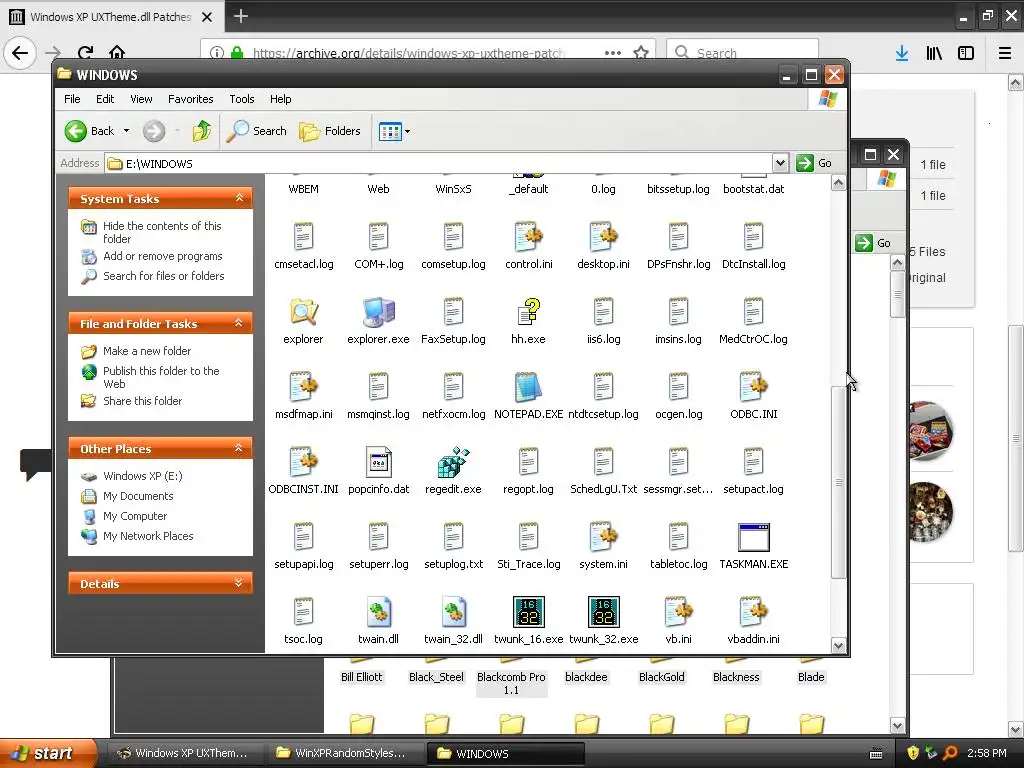Click the Search toolbar button
1024x768 pixels.
coord(257,131)
